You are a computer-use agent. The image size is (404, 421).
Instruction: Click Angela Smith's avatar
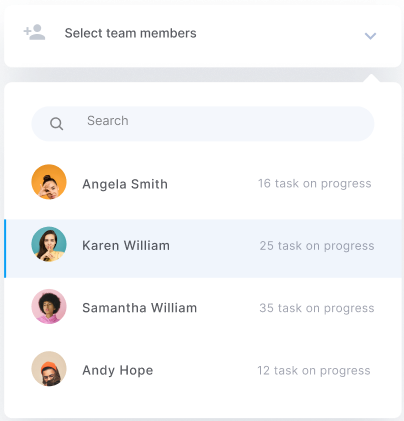tap(49, 182)
